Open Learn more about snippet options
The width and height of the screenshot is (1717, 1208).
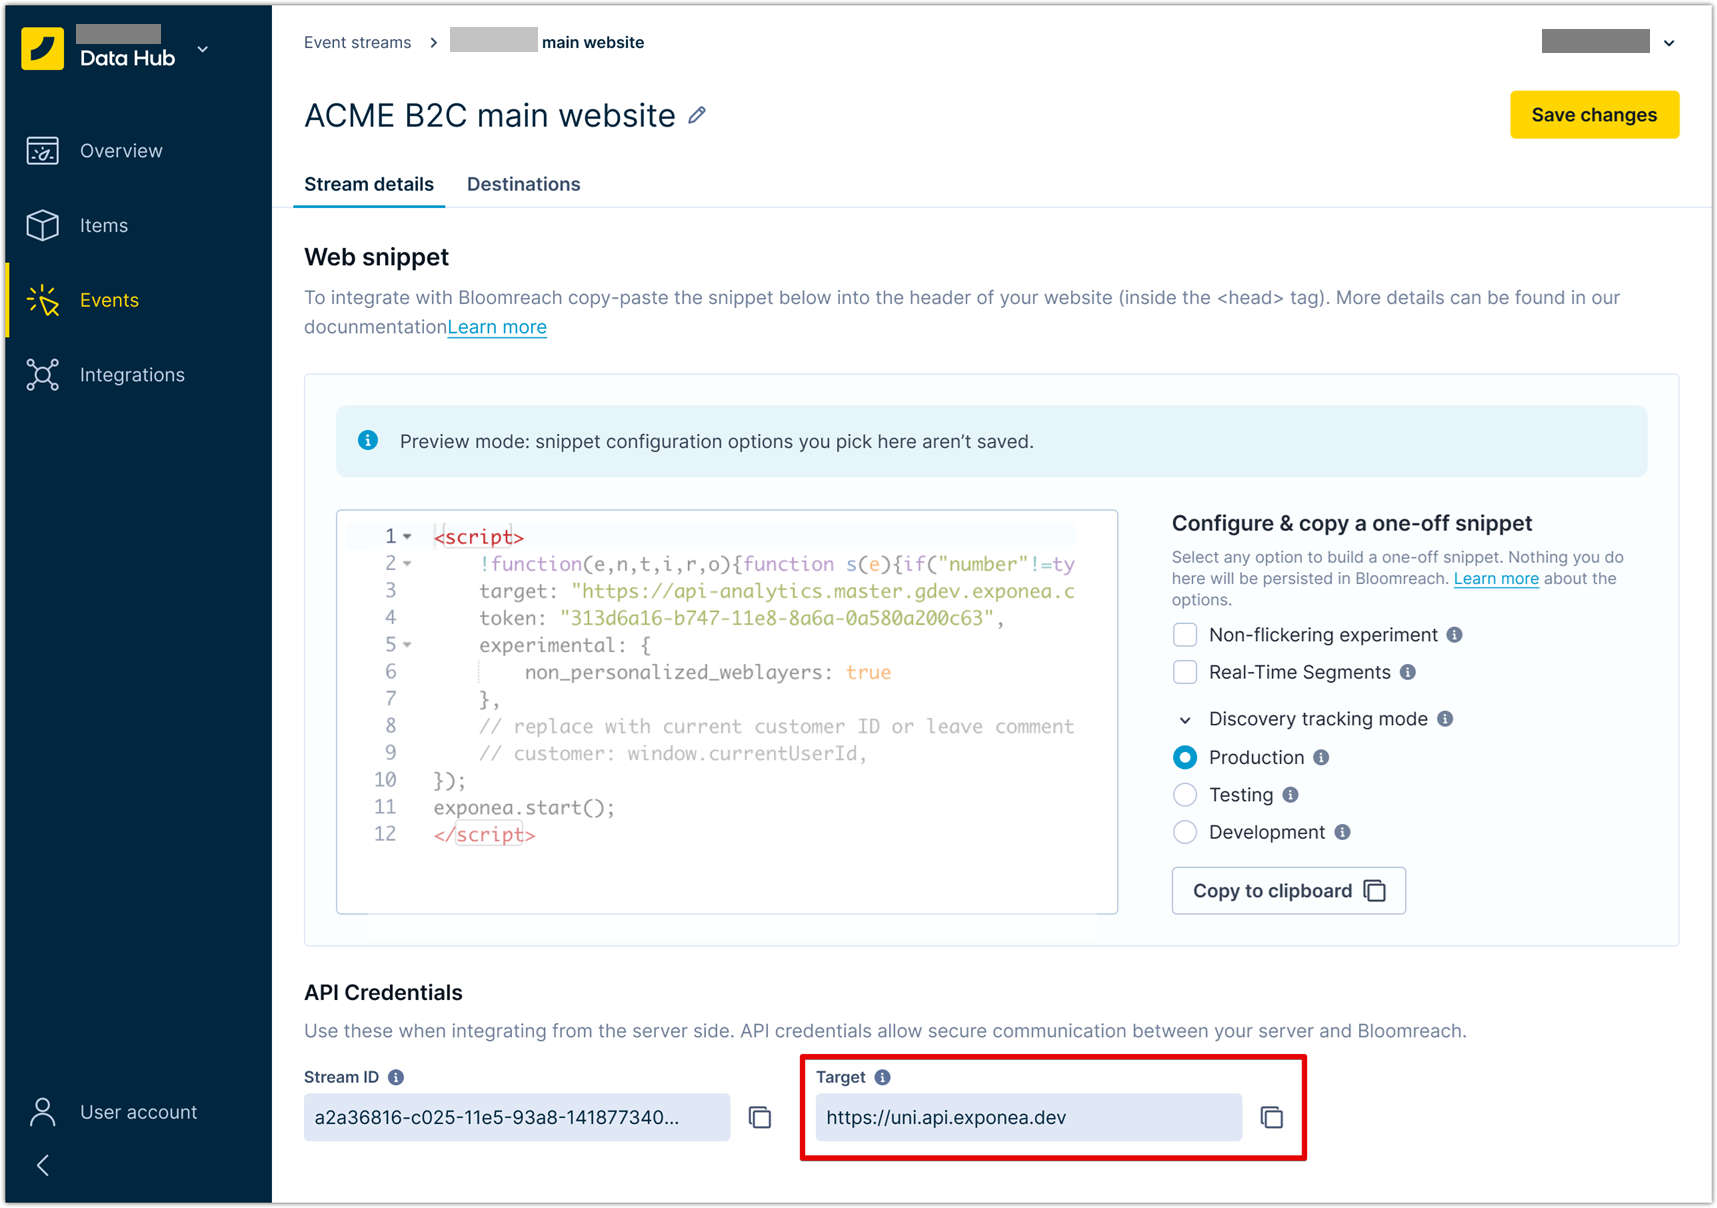point(1496,578)
